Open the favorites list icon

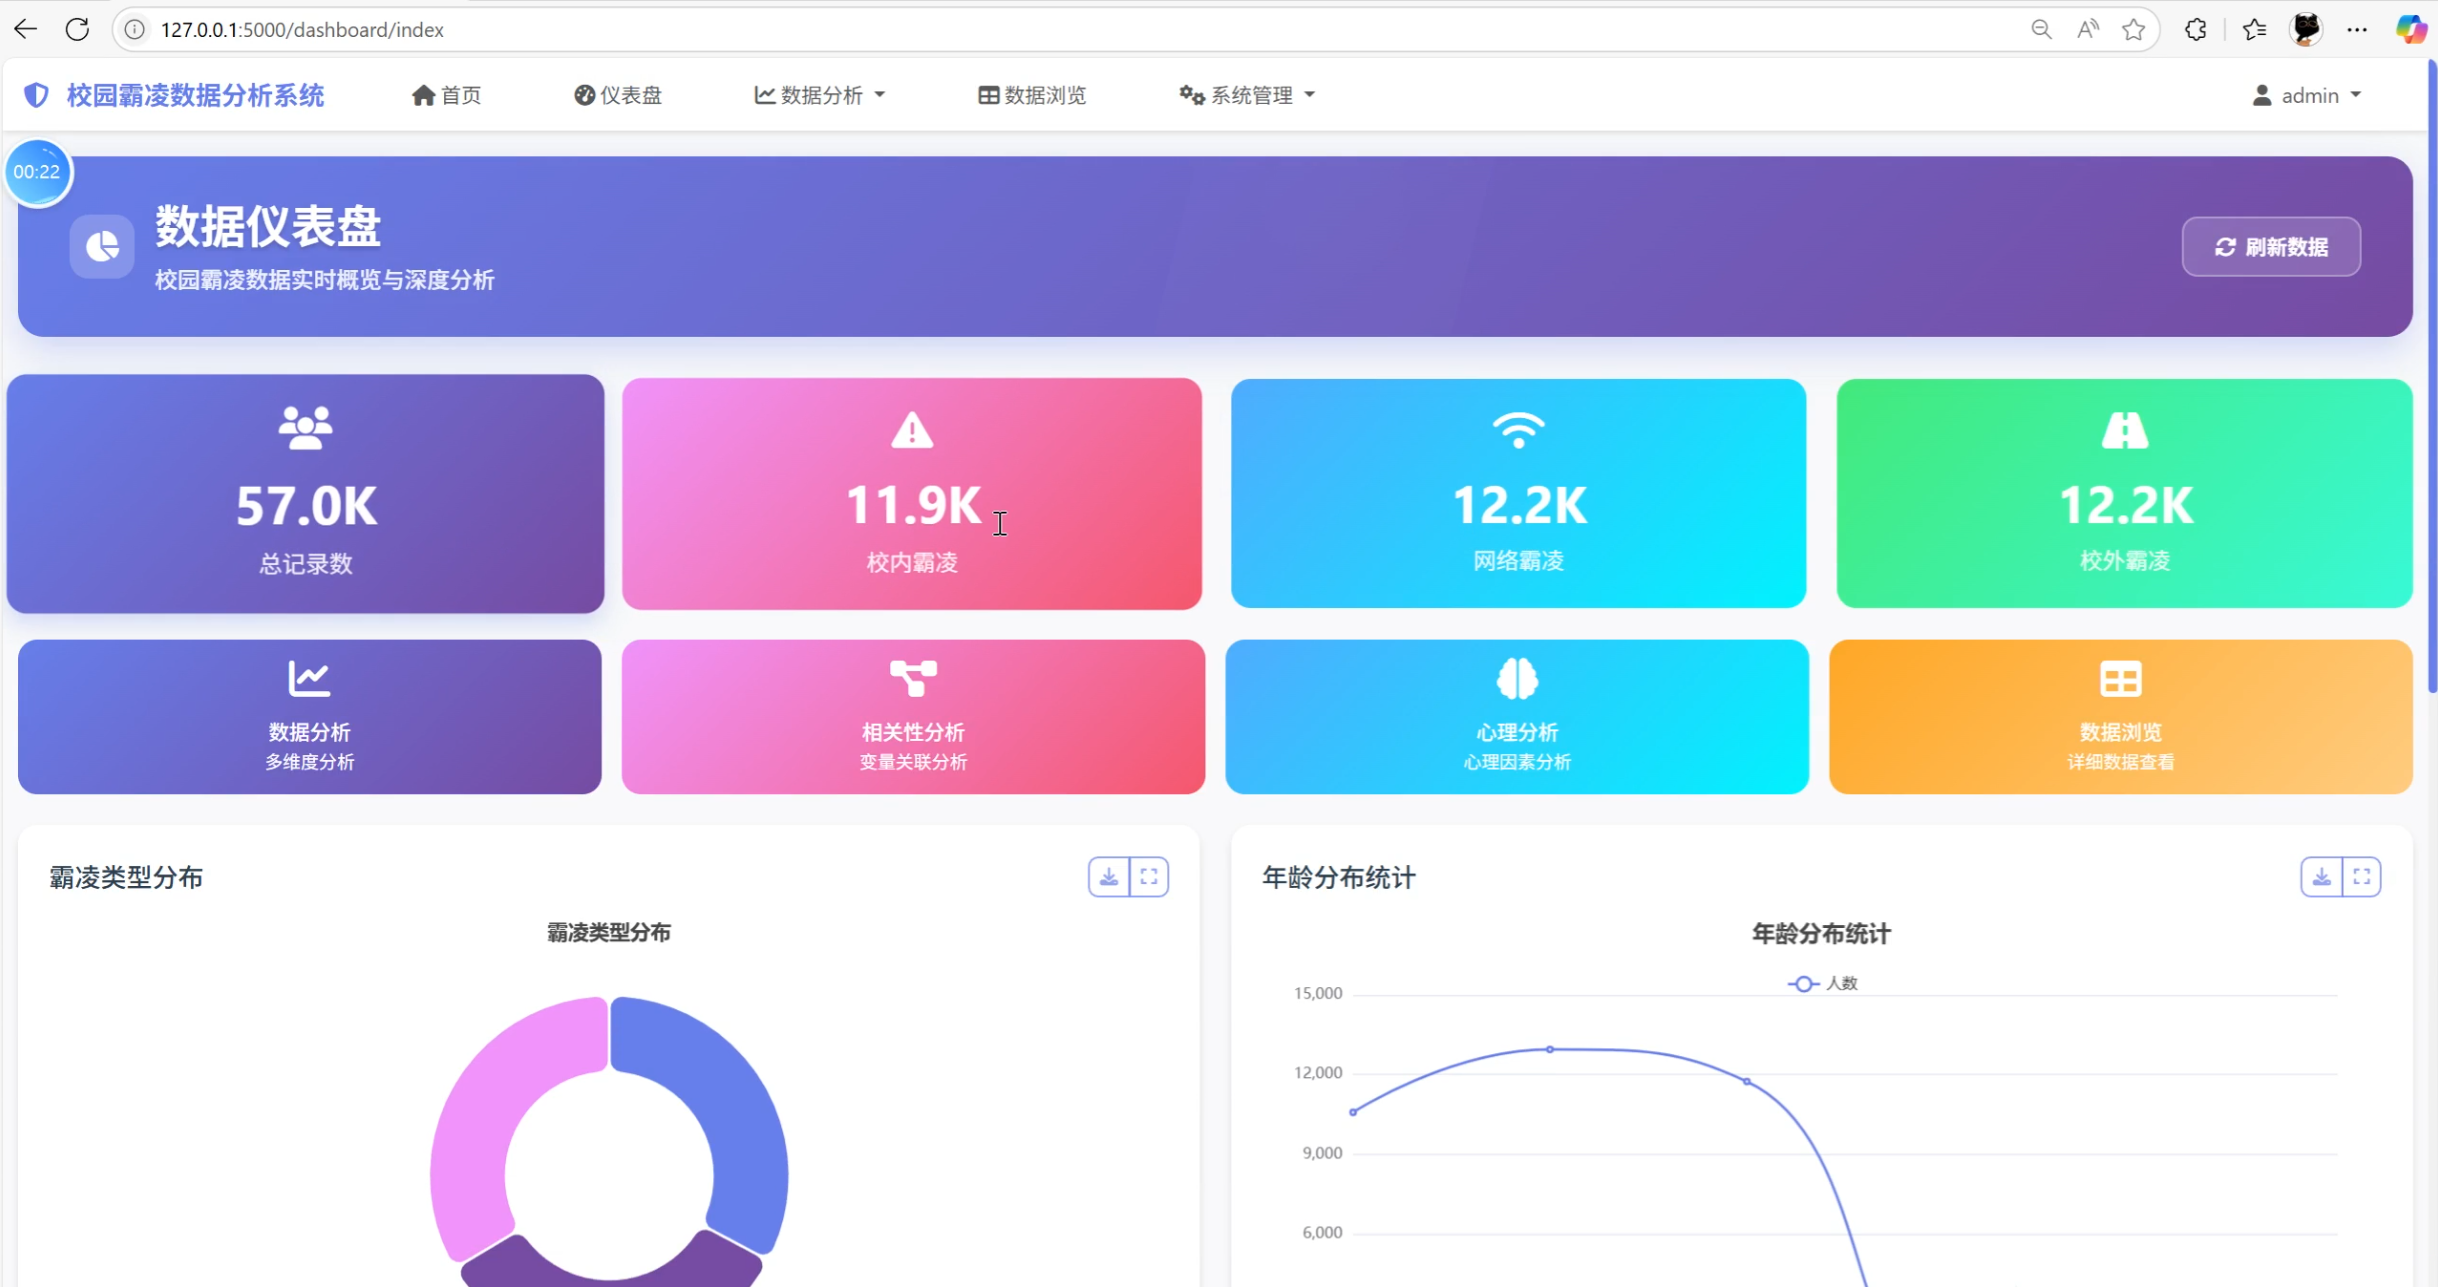pos(2254,29)
